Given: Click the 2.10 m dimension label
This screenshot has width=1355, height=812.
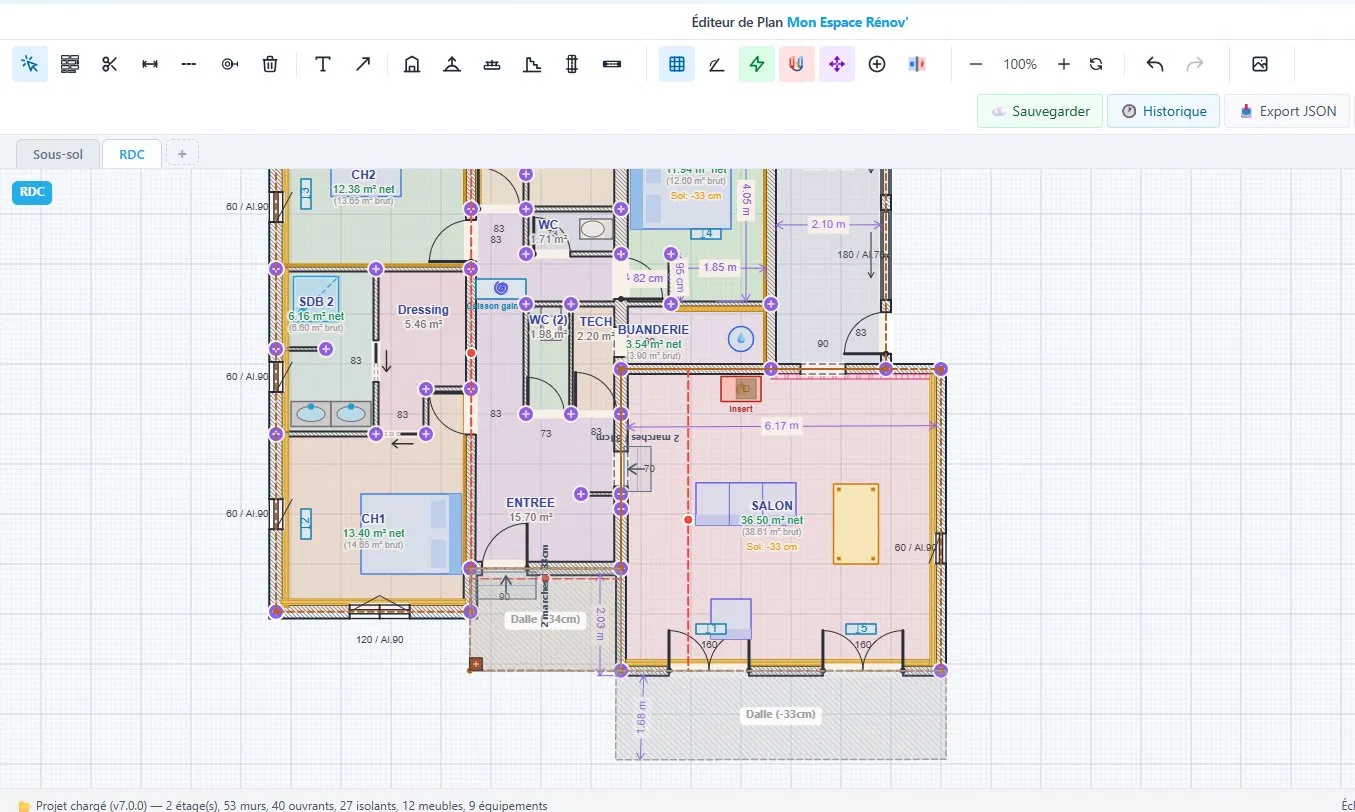Looking at the screenshot, I should tap(828, 224).
